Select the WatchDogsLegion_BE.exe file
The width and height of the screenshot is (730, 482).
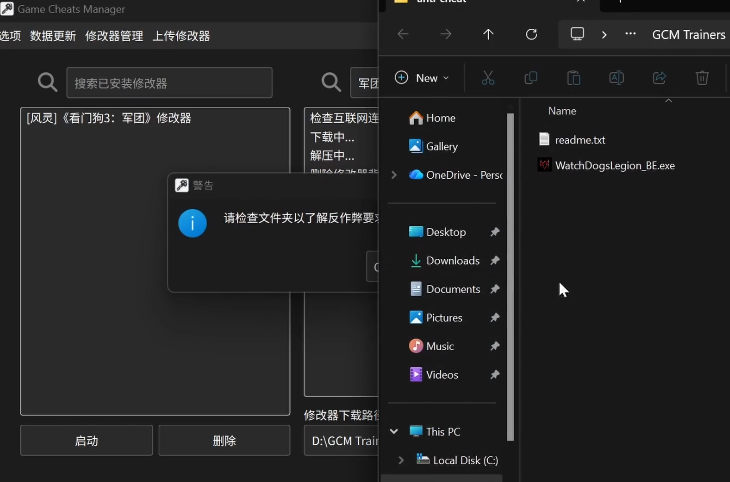tap(606, 165)
